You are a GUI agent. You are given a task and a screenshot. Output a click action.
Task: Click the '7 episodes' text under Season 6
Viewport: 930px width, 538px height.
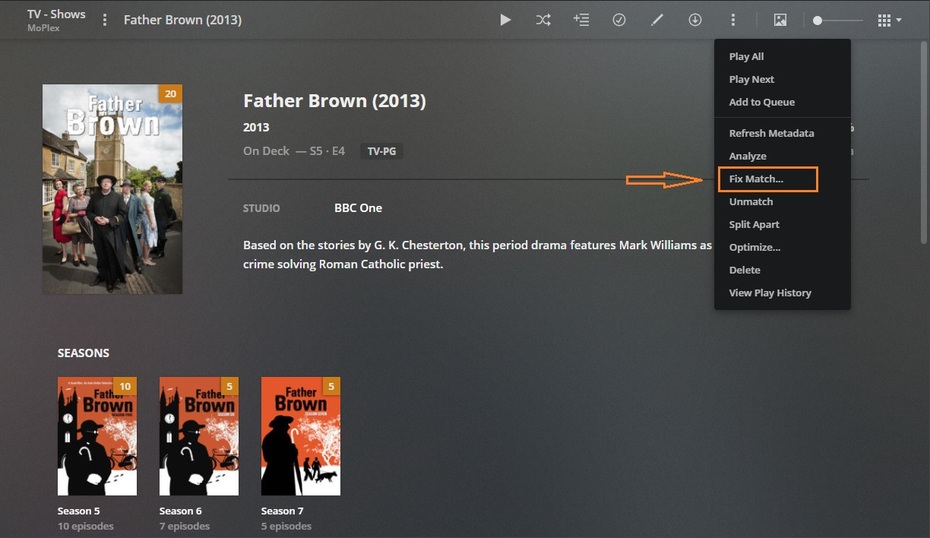tap(184, 526)
